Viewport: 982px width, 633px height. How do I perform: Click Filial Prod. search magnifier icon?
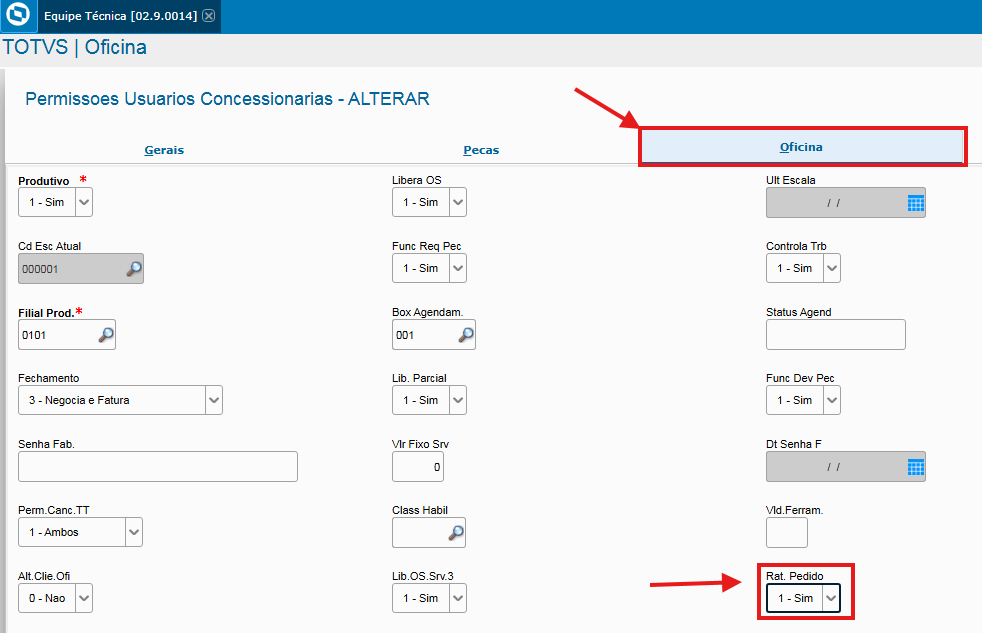coord(105,335)
